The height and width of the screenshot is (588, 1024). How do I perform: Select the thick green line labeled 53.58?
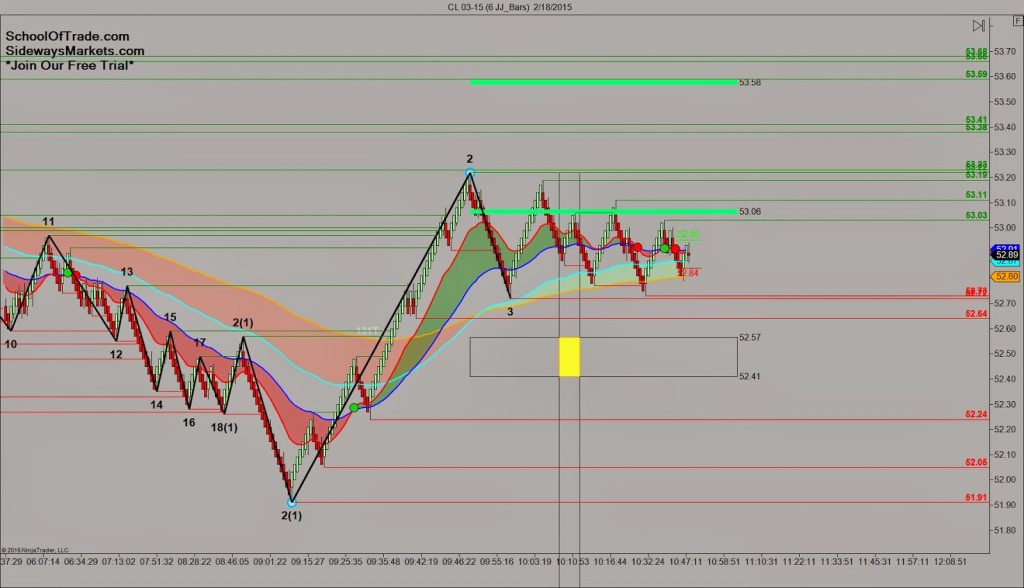[603, 82]
